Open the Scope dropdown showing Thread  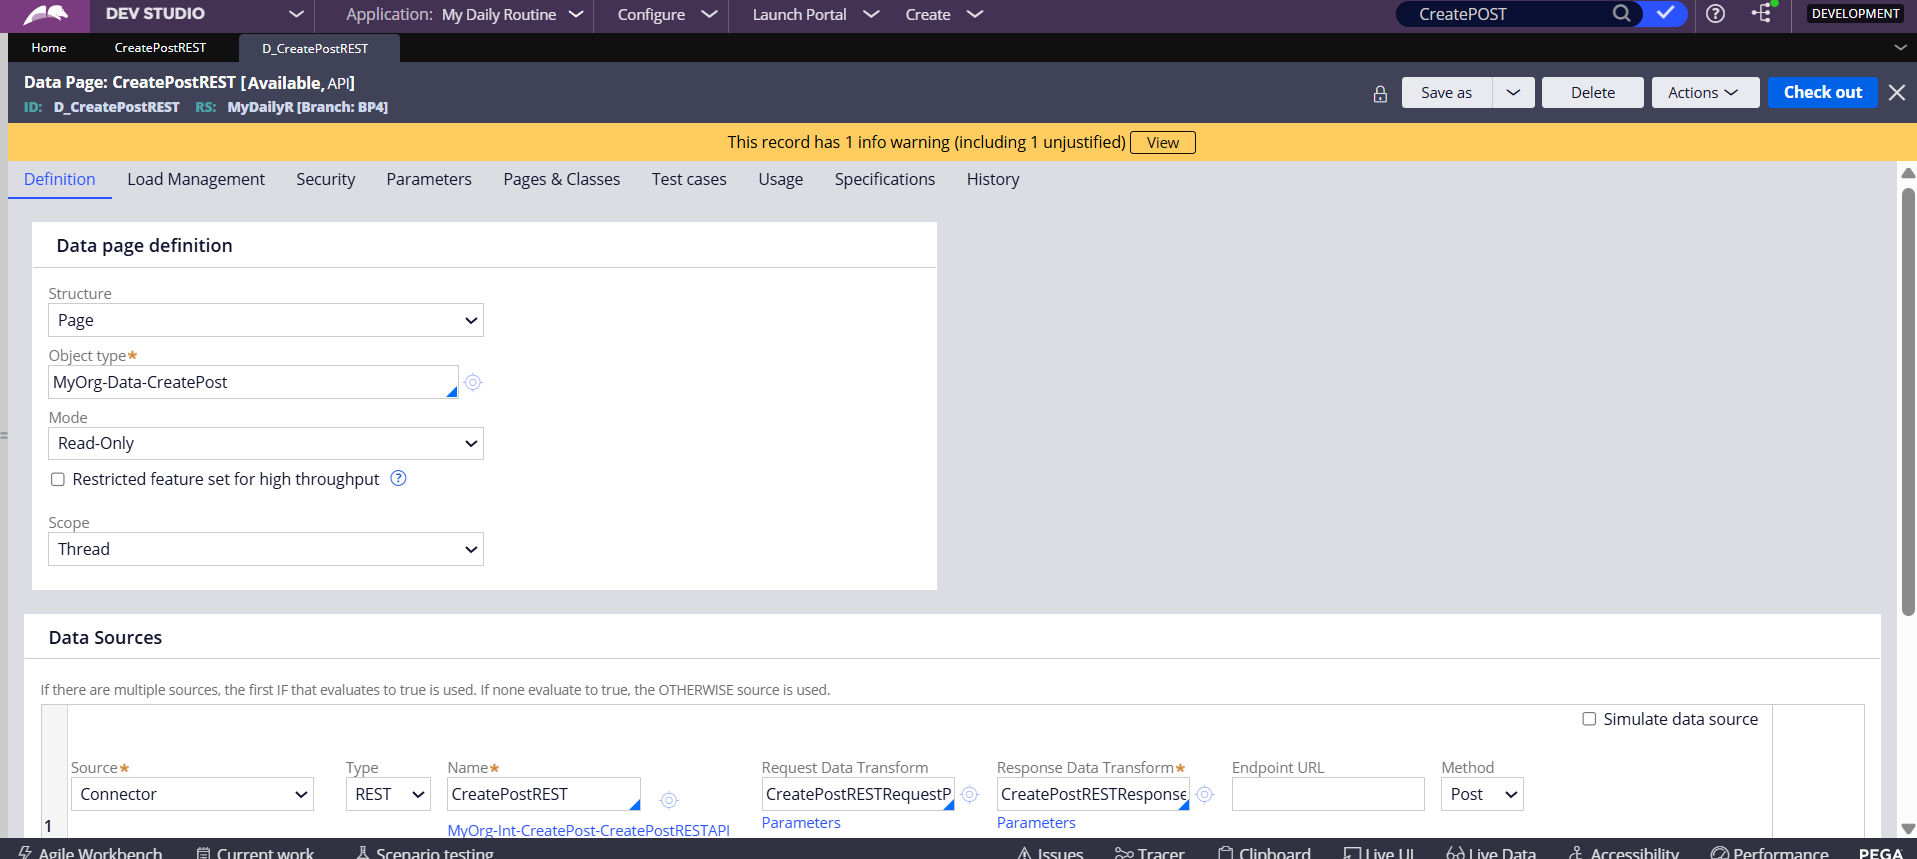coord(266,549)
